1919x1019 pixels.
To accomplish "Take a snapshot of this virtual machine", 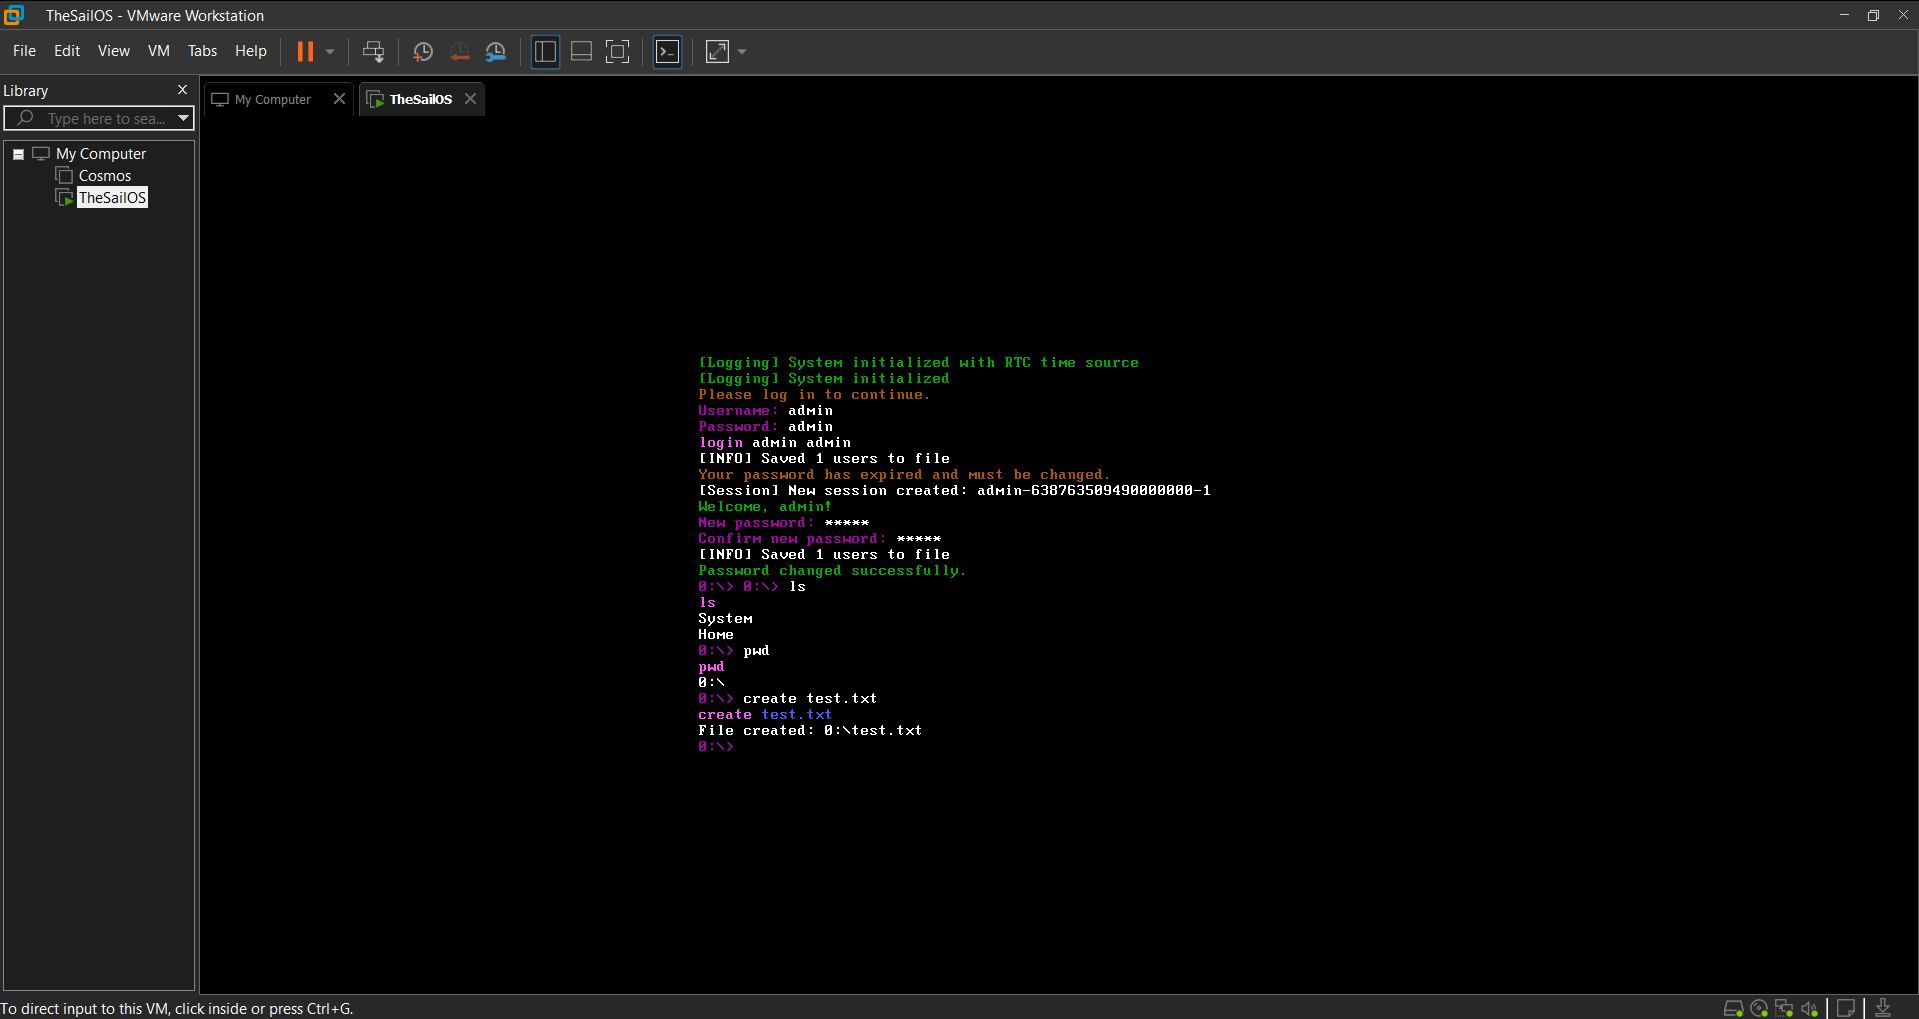I will pos(422,52).
